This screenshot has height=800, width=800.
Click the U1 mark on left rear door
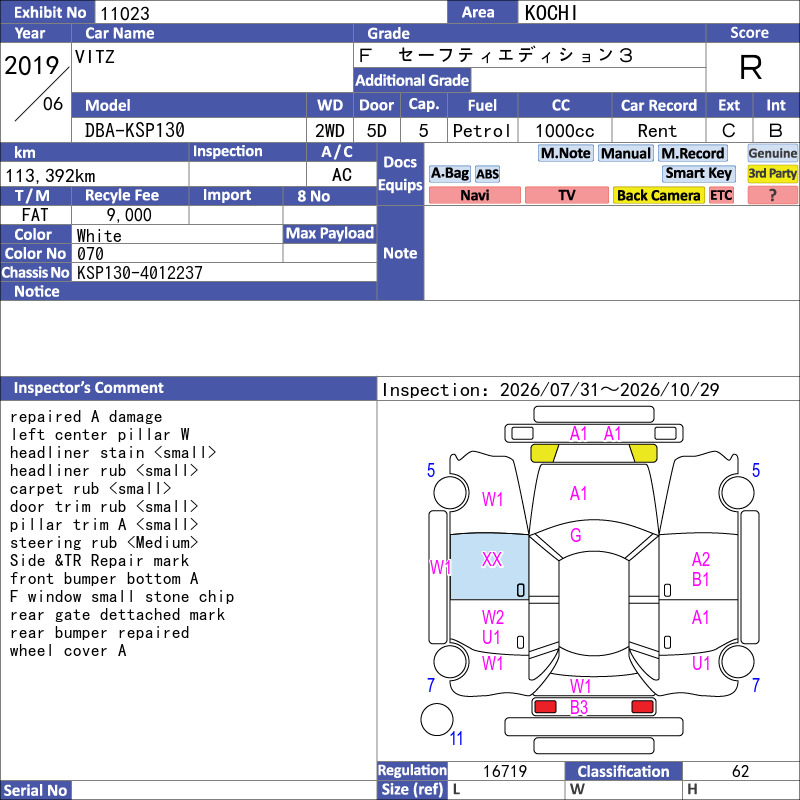(x=491, y=638)
